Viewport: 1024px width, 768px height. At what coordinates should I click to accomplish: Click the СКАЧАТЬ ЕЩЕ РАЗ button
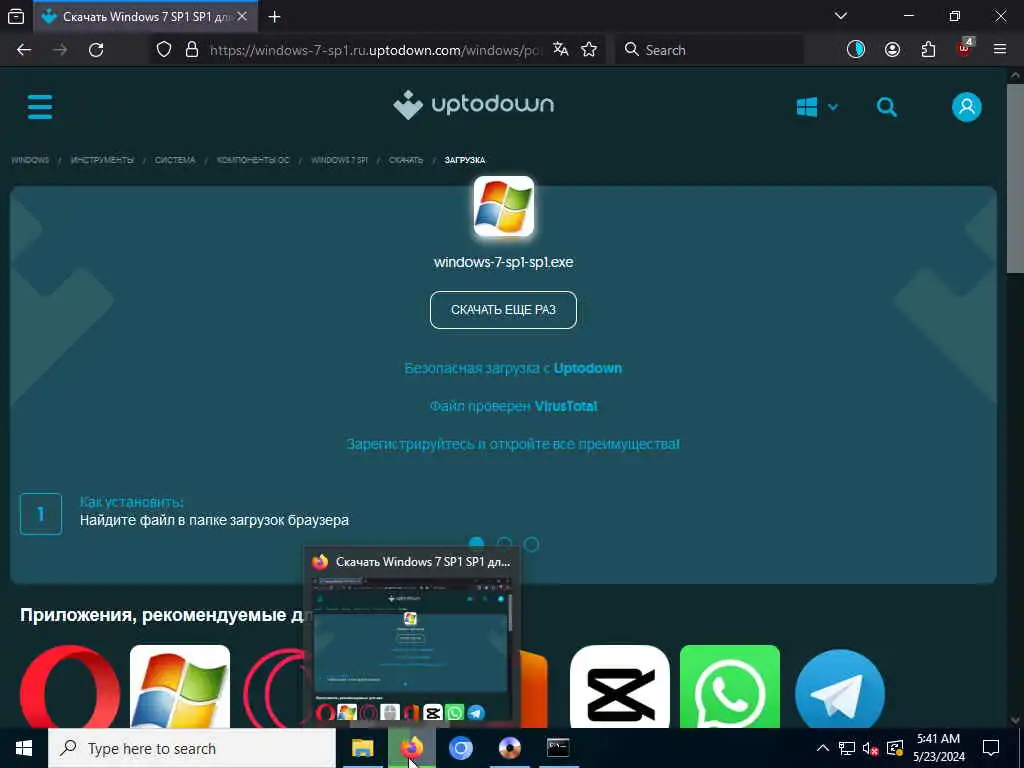tap(504, 310)
